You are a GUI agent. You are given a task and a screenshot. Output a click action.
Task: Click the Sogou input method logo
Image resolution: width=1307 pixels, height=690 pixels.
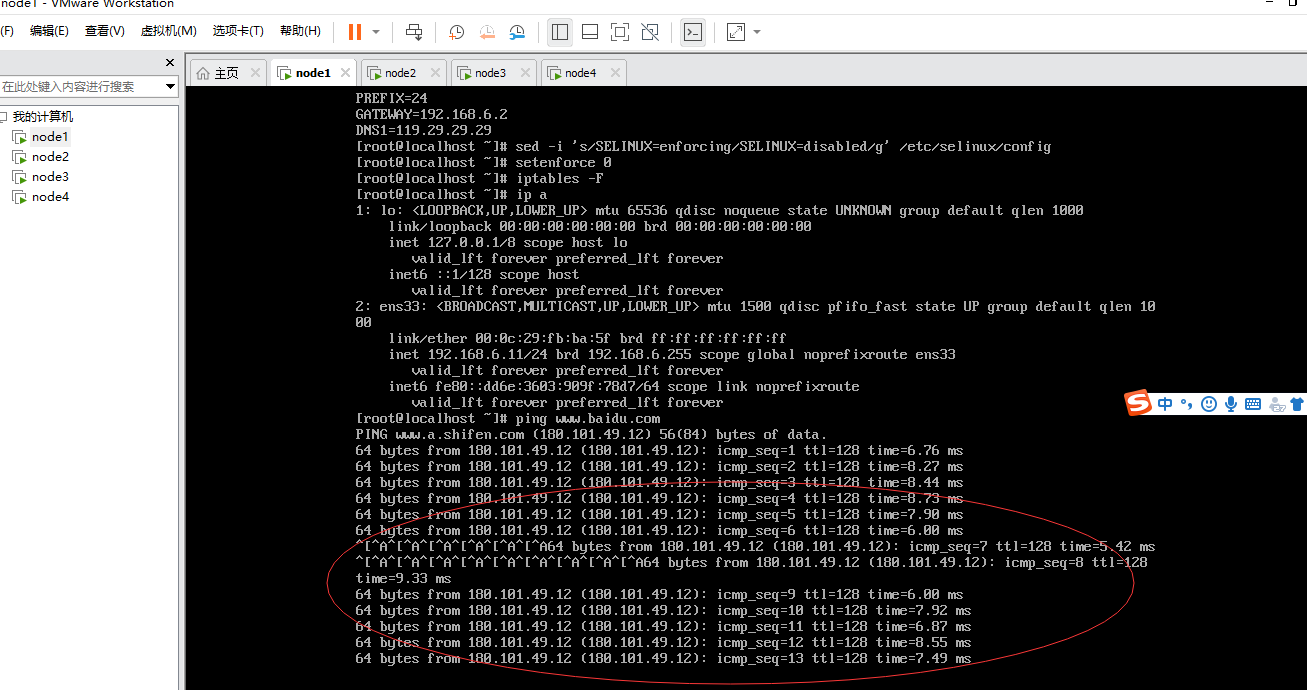pos(1139,404)
